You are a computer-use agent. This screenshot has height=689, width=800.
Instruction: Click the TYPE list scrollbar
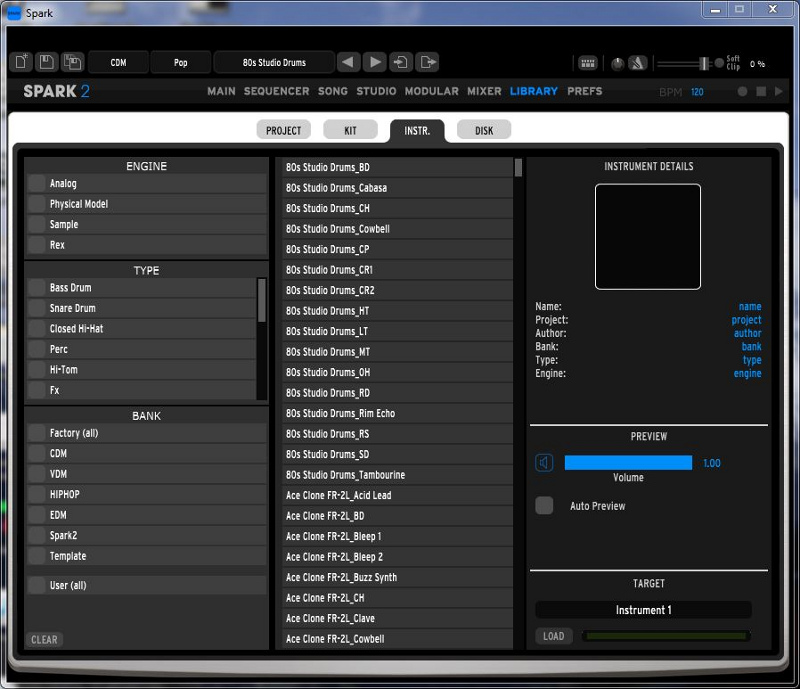point(262,300)
